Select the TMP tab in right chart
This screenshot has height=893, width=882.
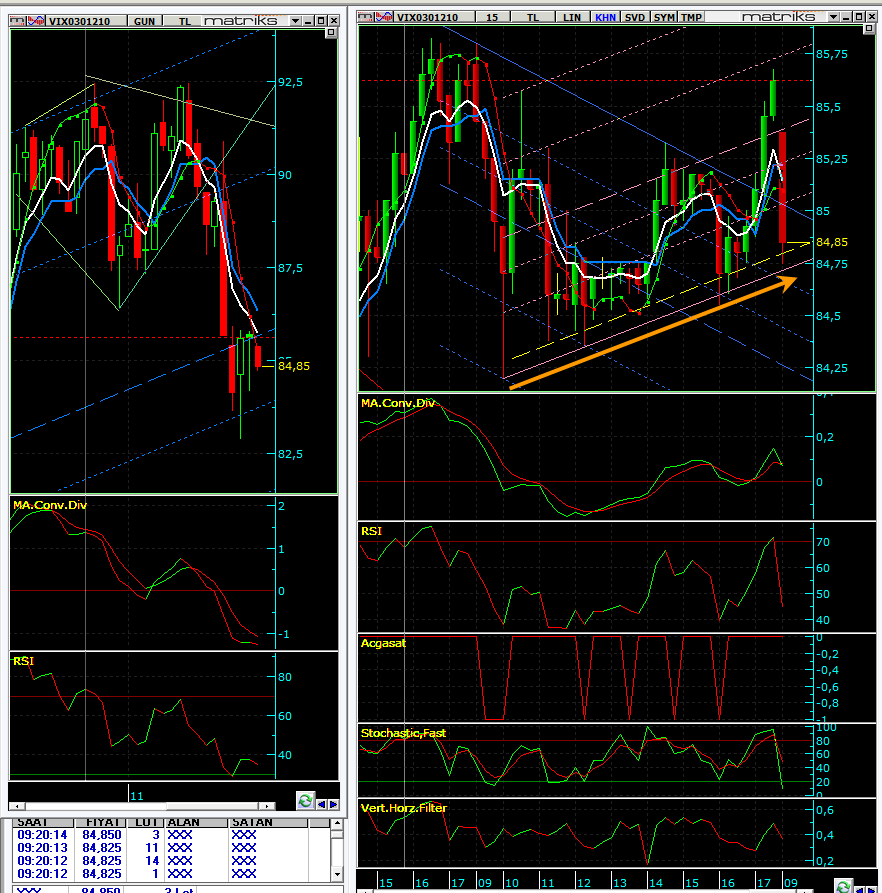coord(693,16)
